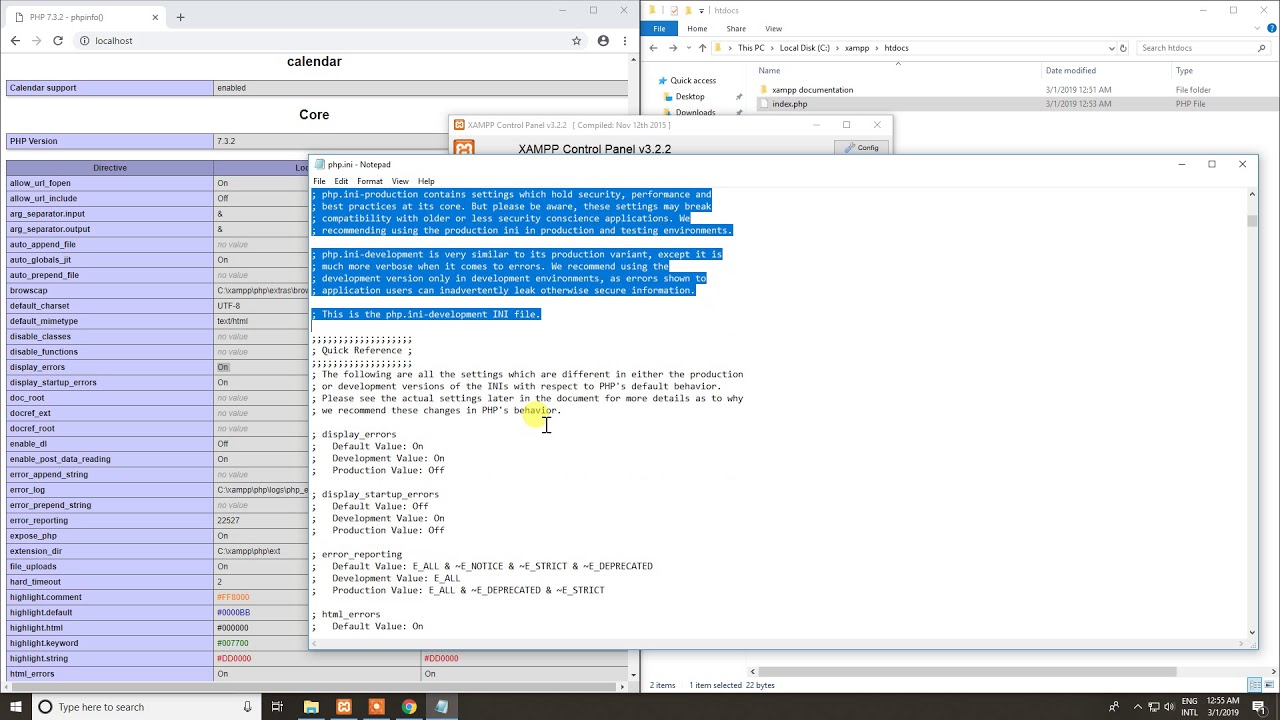This screenshot has height=720, width=1280.
Task: Open Customize Quick Access Toolbar dropdown
Action: coord(704,11)
